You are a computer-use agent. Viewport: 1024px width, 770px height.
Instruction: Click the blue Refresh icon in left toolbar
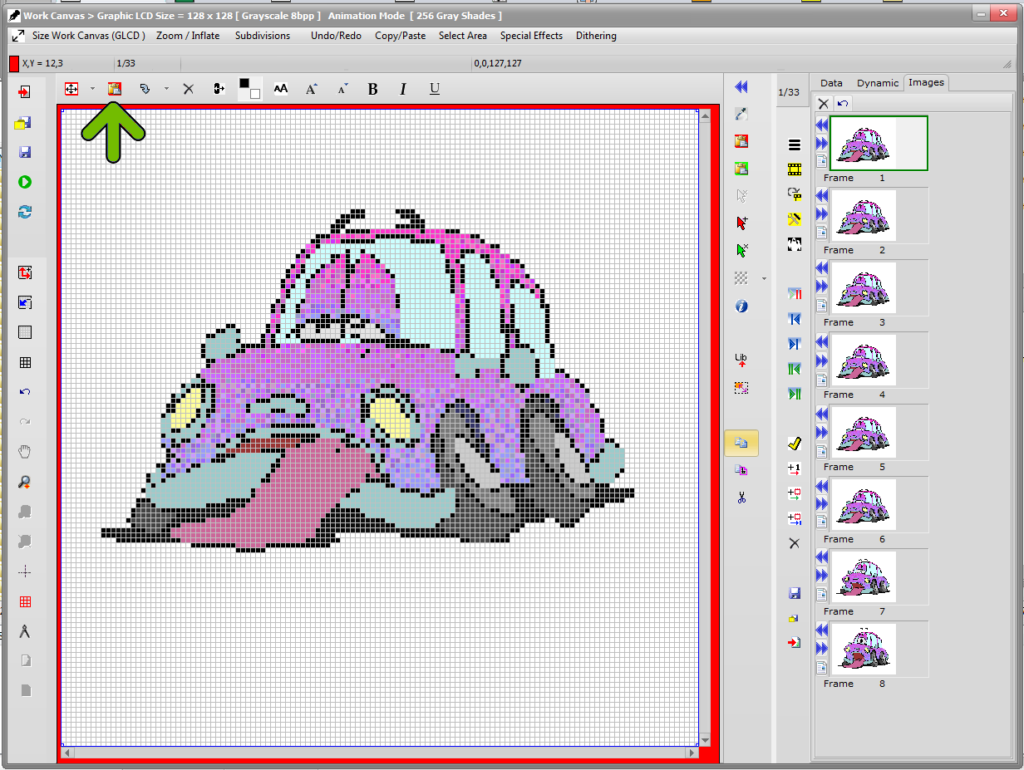23,211
